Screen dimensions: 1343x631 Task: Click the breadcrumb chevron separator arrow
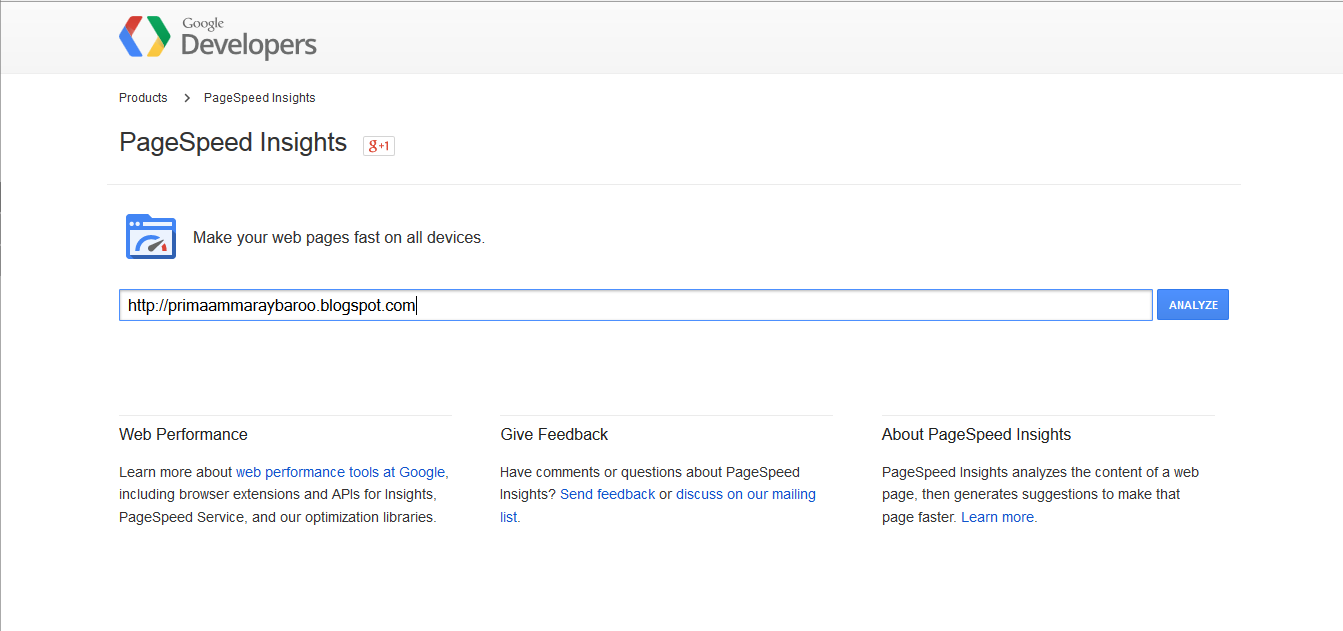[187, 98]
